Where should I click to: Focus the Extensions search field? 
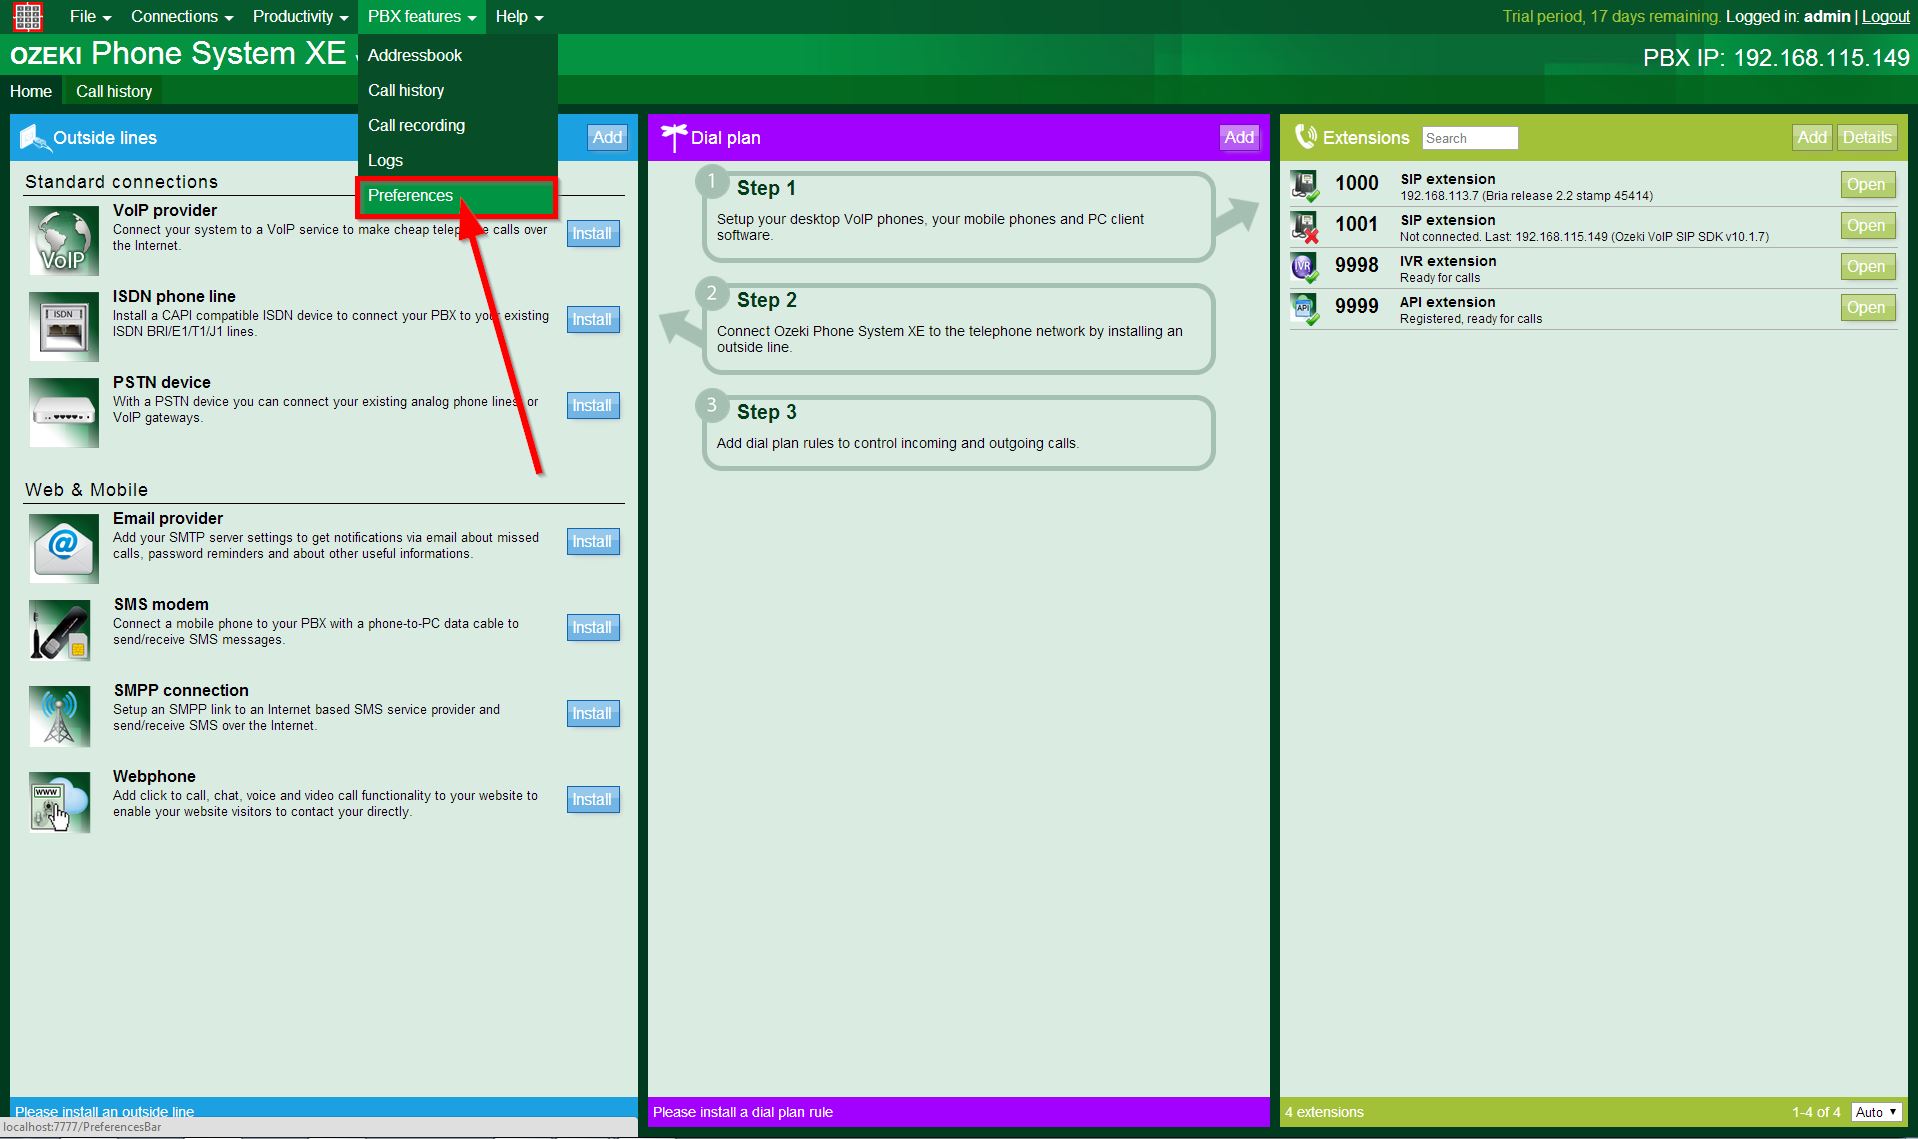click(x=1469, y=138)
